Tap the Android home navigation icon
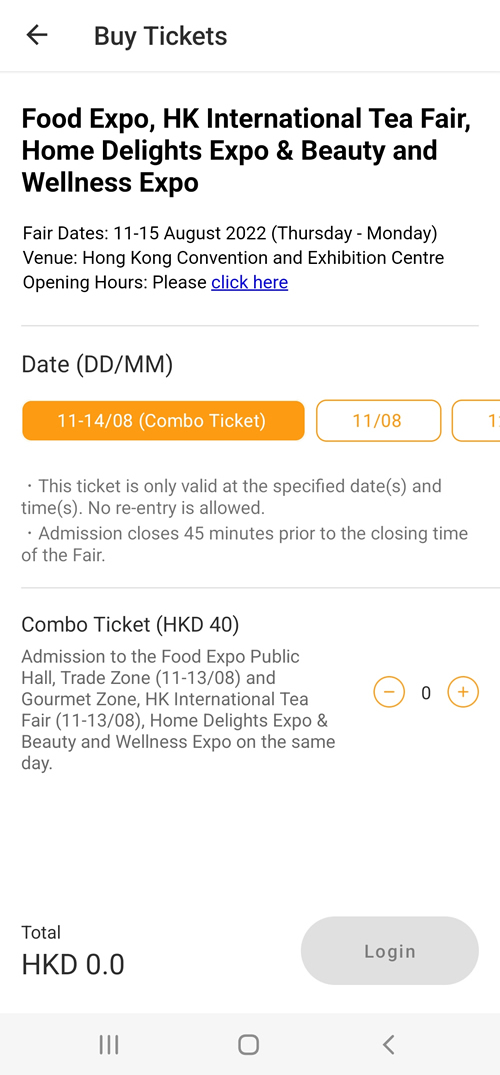This screenshot has width=500, height=1075. coord(248,1044)
